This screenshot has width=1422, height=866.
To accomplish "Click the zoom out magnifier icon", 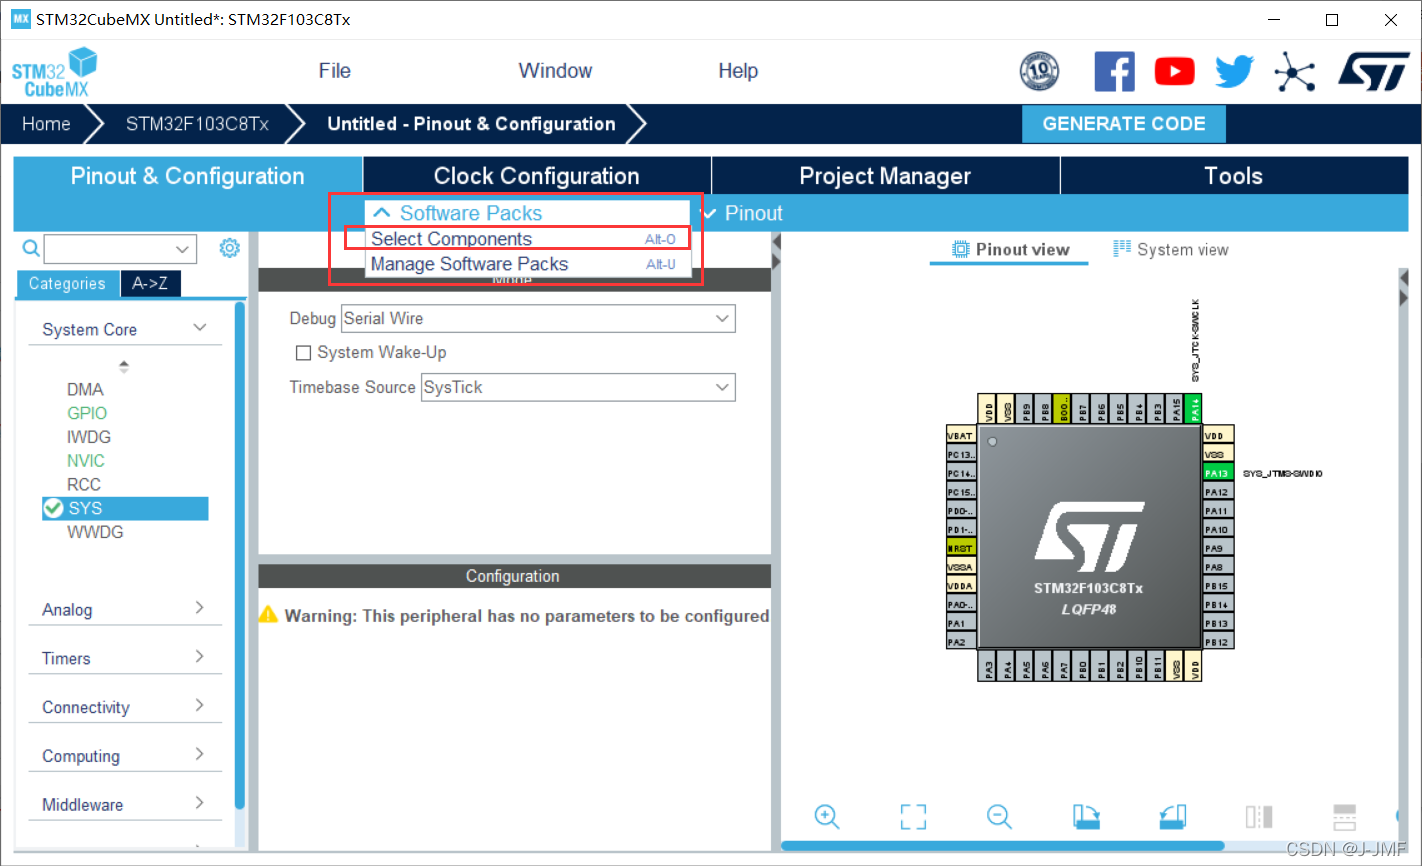I will coord(999,816).
